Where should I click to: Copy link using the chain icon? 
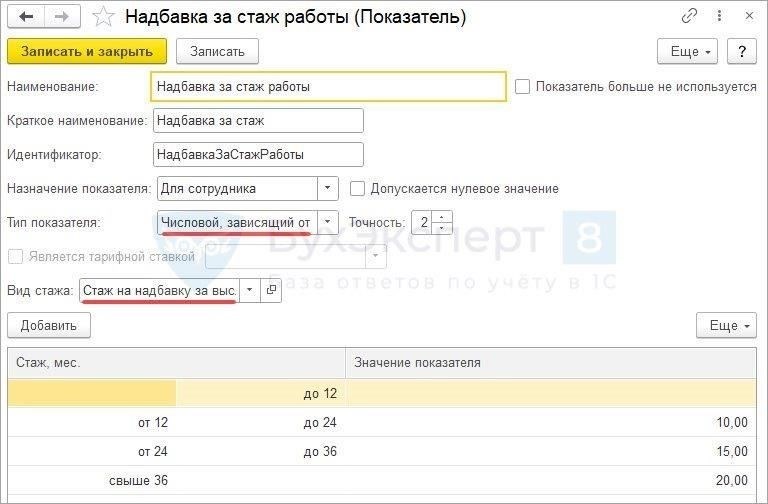coord(689,16)
